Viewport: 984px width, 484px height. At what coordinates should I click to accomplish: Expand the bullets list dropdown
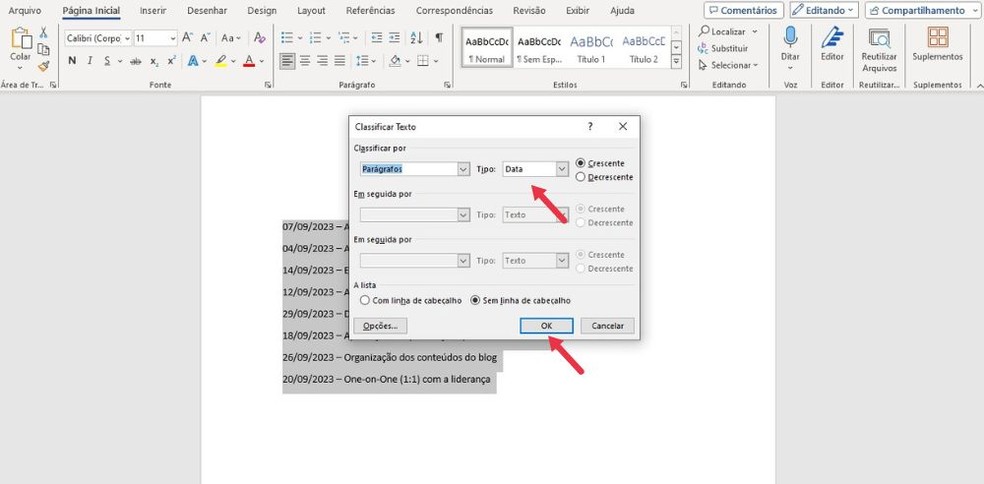(x=300, y=38)
